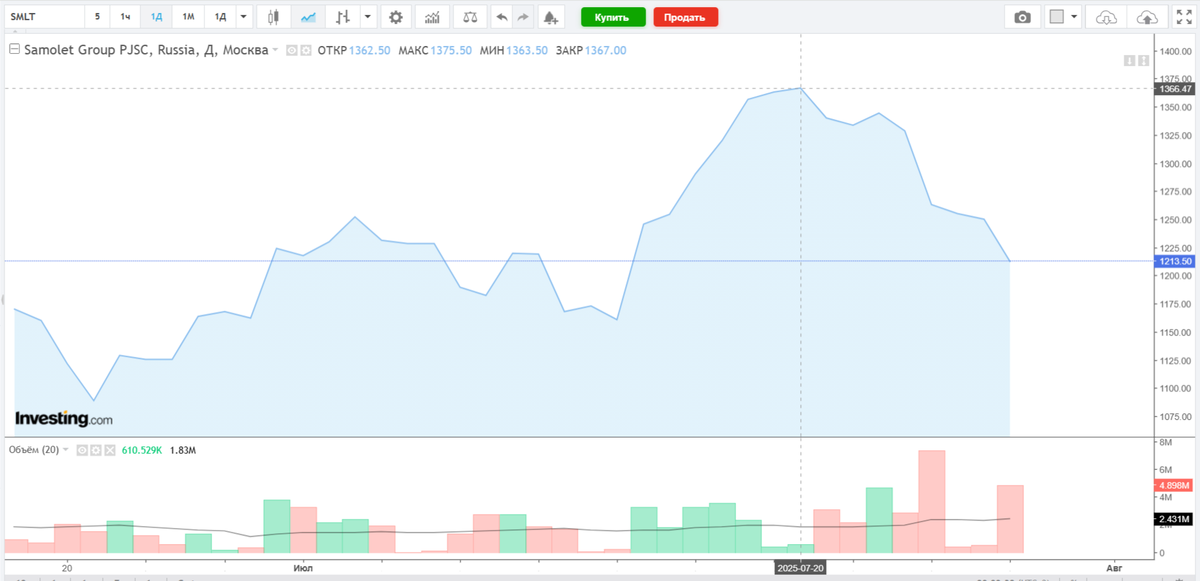
Task: Undo the last chart action
Action: pos(502,17)
